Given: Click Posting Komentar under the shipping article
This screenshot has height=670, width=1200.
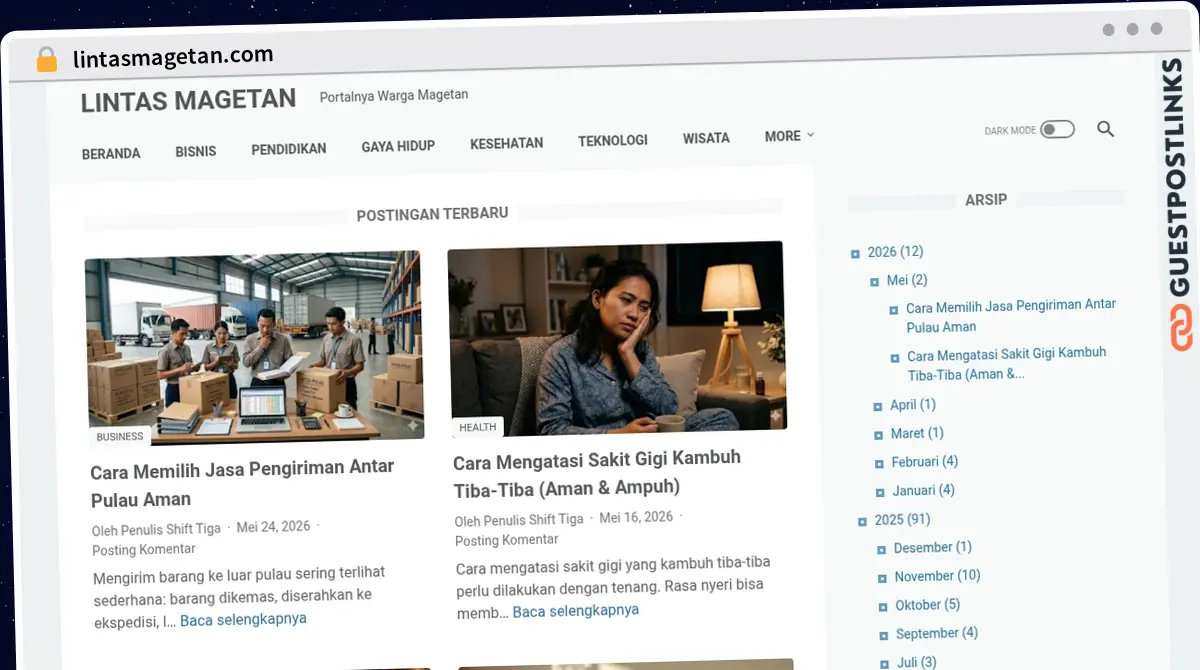Looking at the screenshot, I should pyautogui.click(x=144, y=549).
